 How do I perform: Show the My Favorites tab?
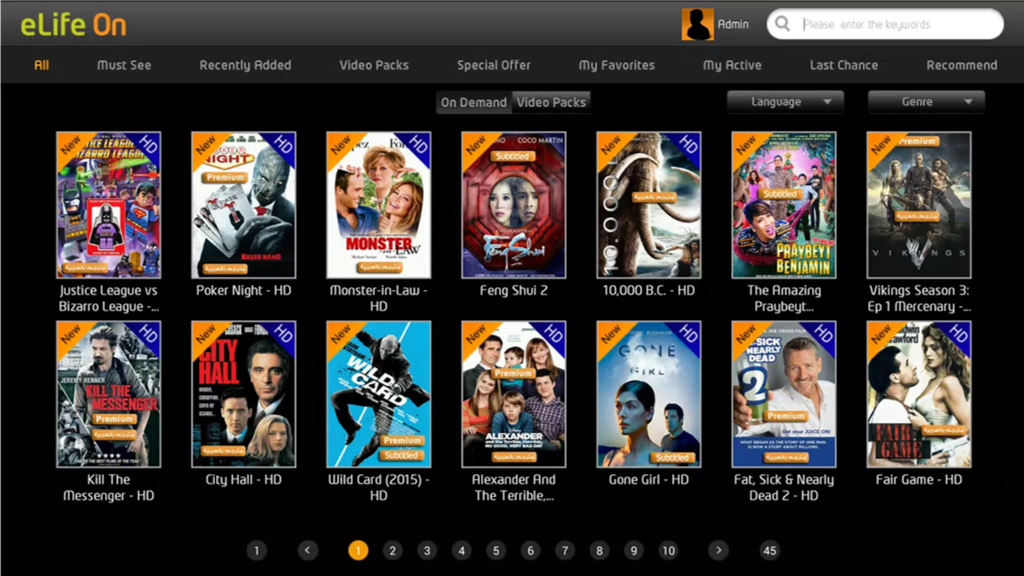[616, 65]
